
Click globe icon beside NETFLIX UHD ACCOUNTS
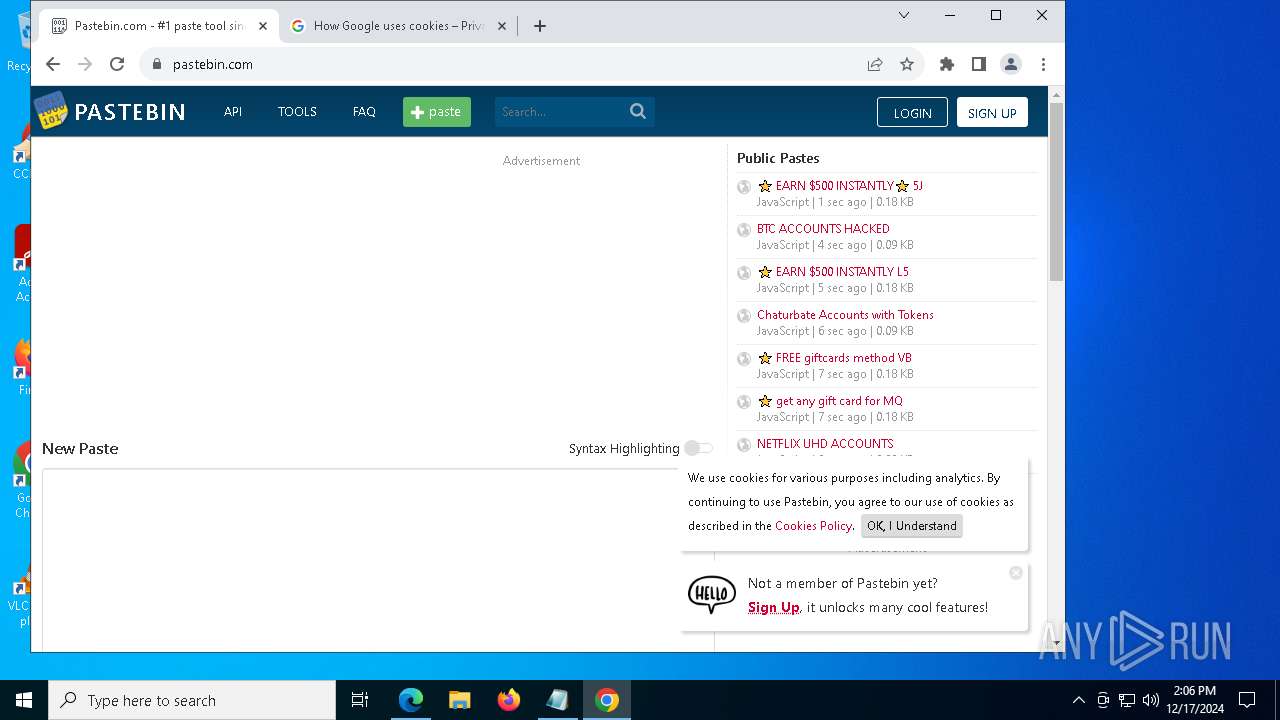(x=744, y=445)
